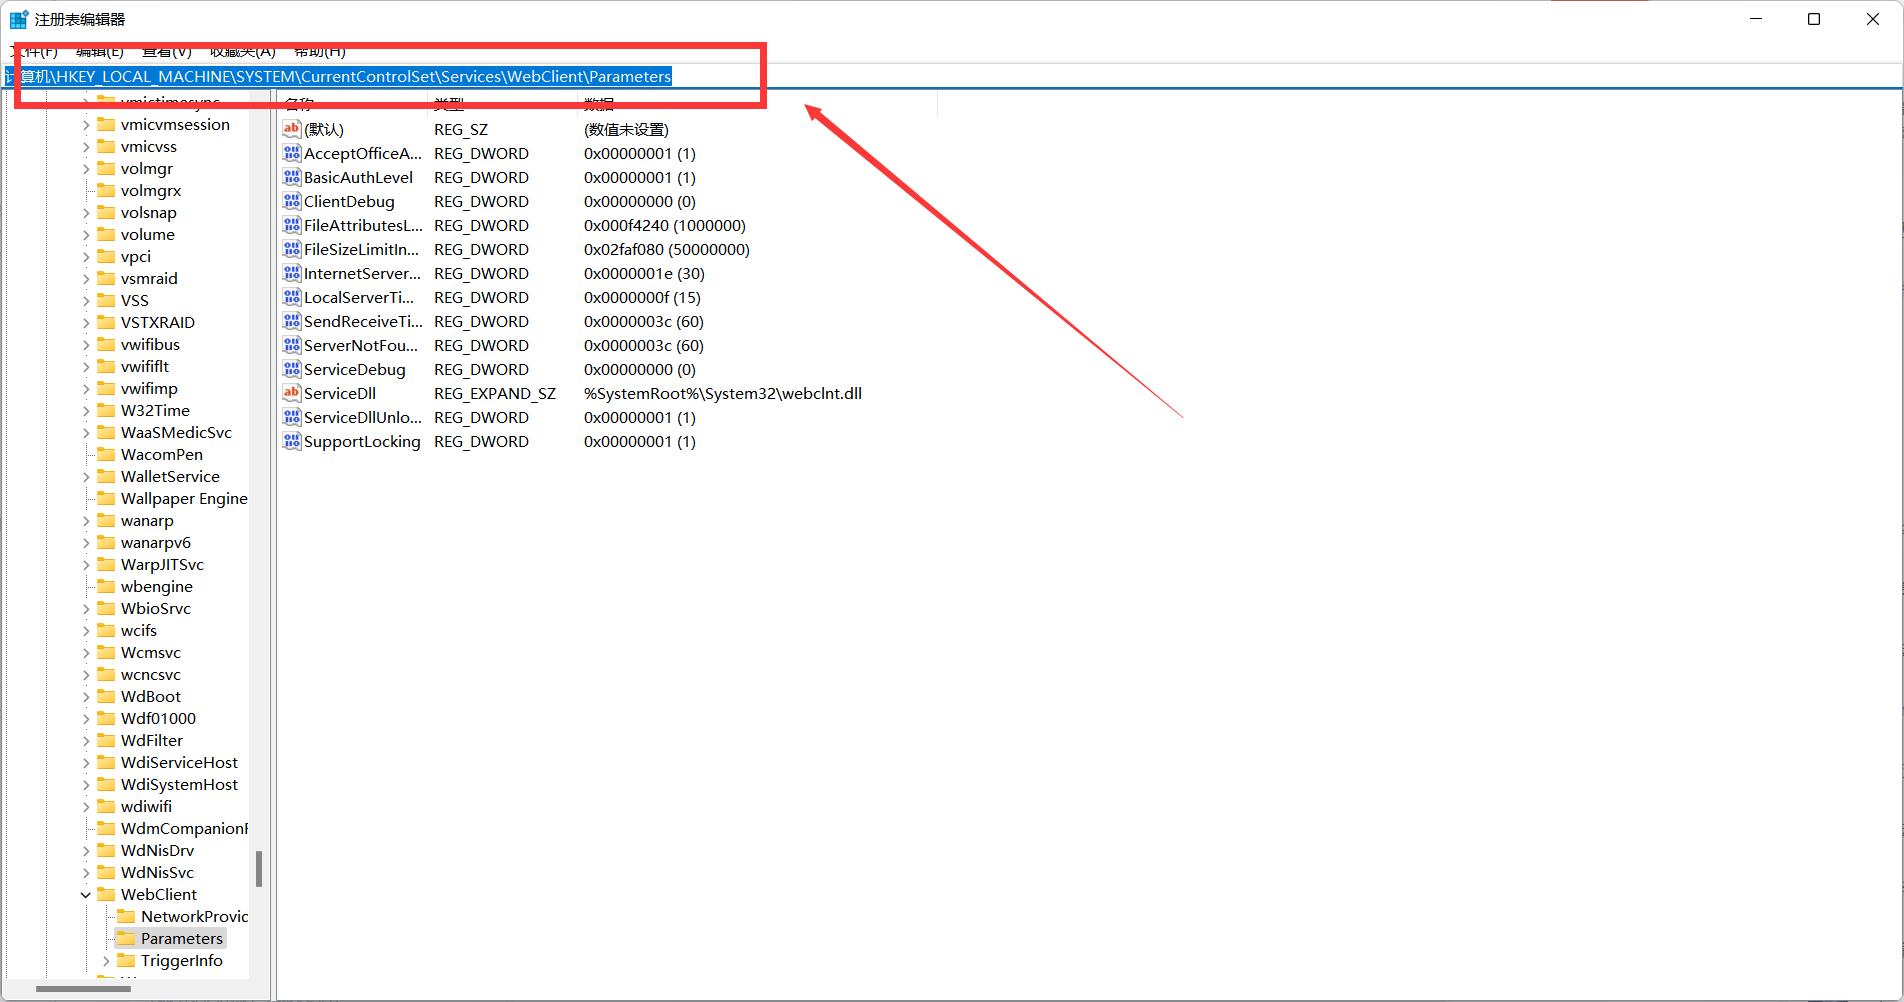Image resolution: width=1904 pixels, height=1002 pixels.
Task: Click the folder icon of TriggerInfo key
Action: point(126,960)
